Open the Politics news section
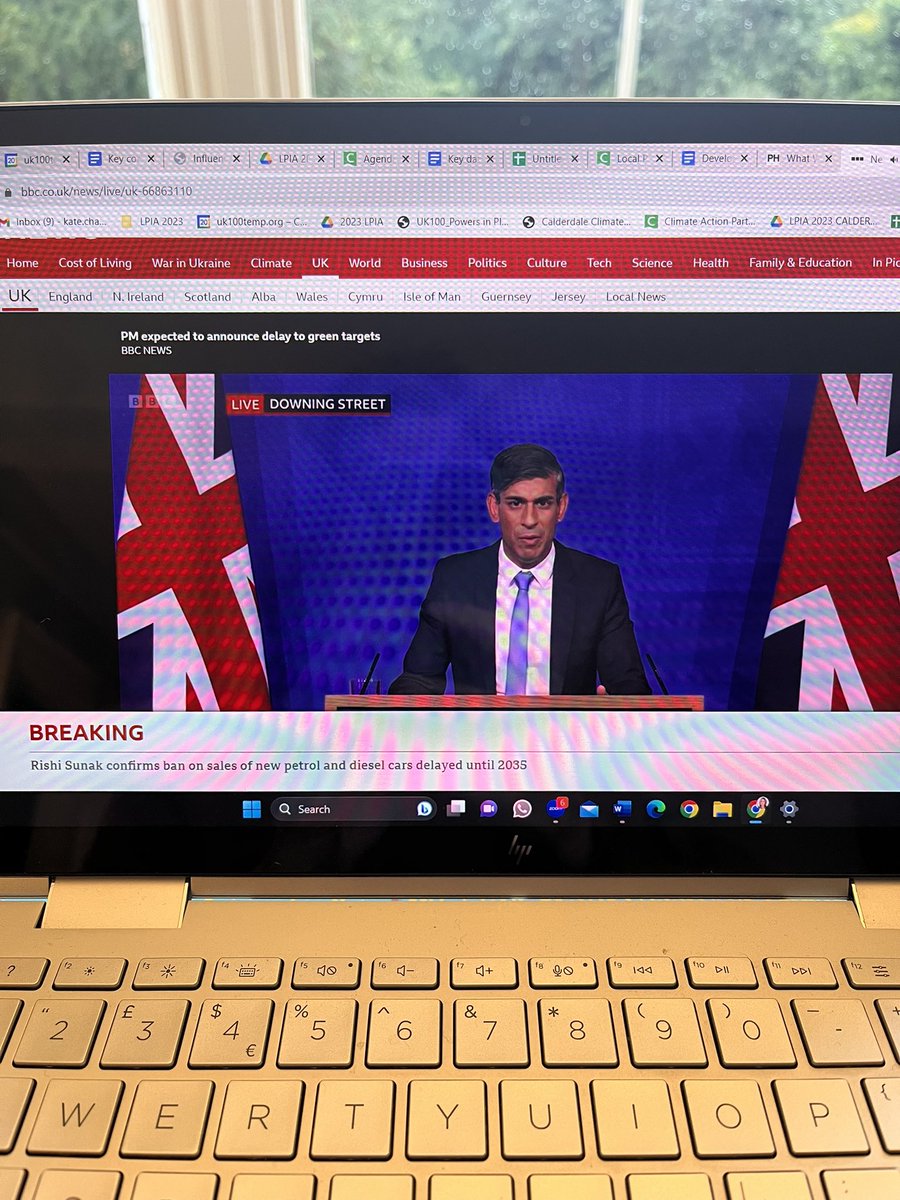 pyautogui.click(x=487, y=263)
